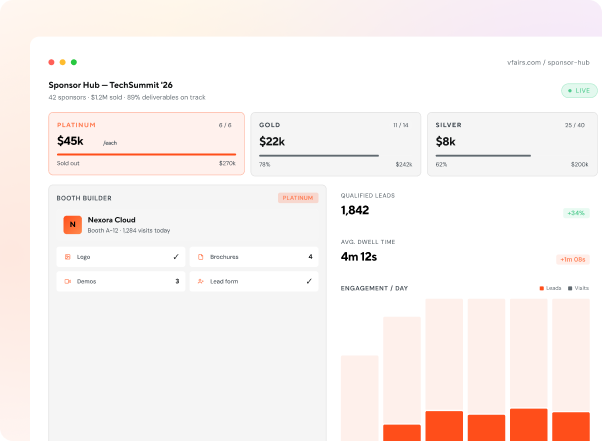
Task: Open the Demos row showing 3
Action: [121, 281]
